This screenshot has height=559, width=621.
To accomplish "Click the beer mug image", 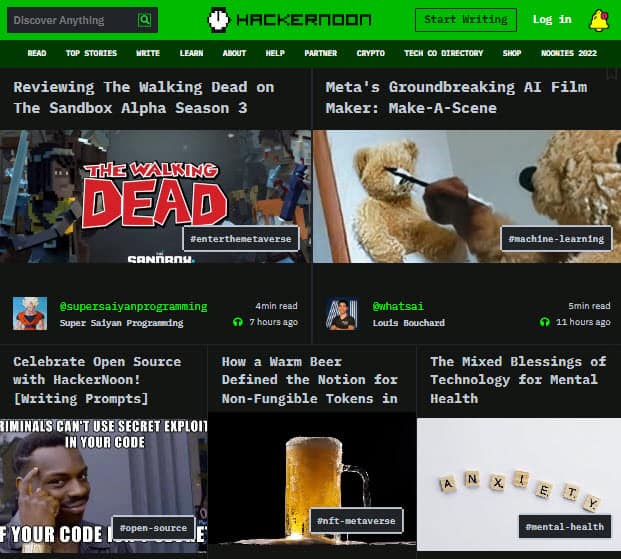I will point(312,481).
